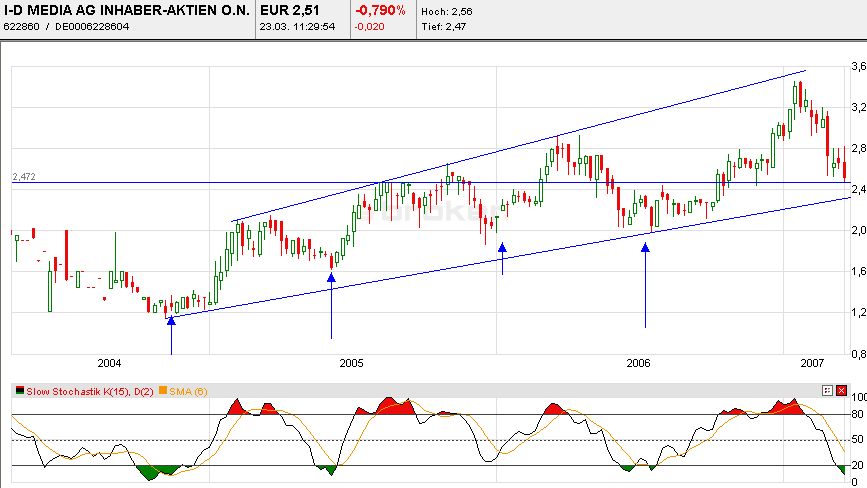Click the blue arrow marker in mid-2005
867x488 pixels.
(x=502, y=259)
